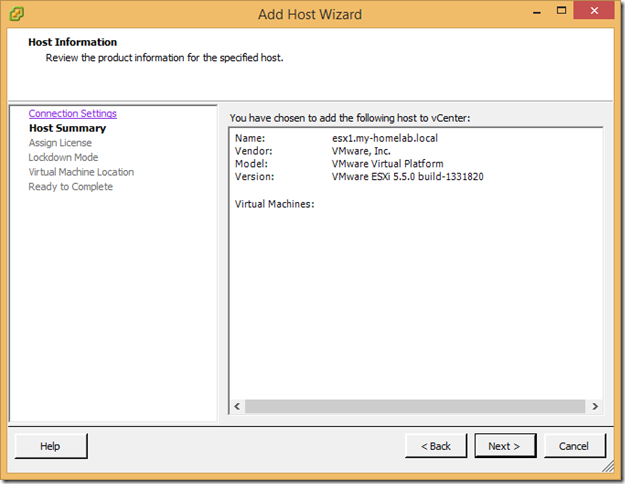The height and width of the screenshot is (484, 625).
Task: Click the vSphere icon in title bar
Action: (17, 15)
